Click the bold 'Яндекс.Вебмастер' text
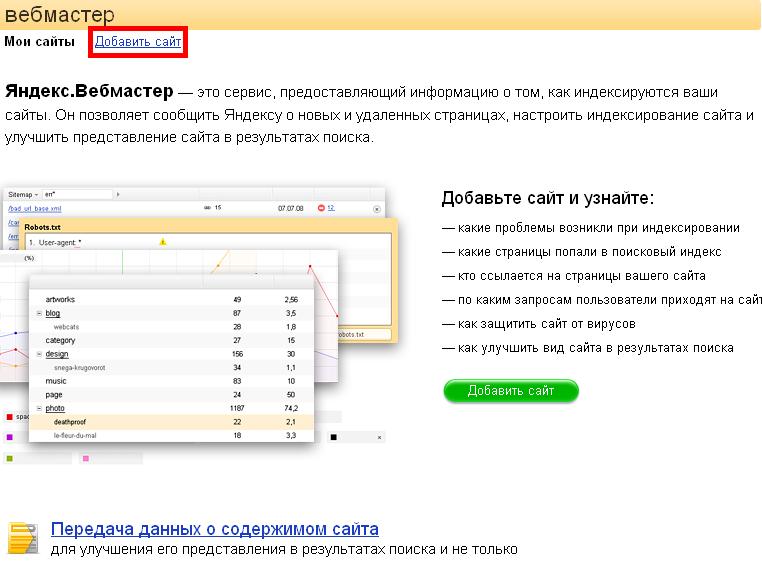 point(89,91)
